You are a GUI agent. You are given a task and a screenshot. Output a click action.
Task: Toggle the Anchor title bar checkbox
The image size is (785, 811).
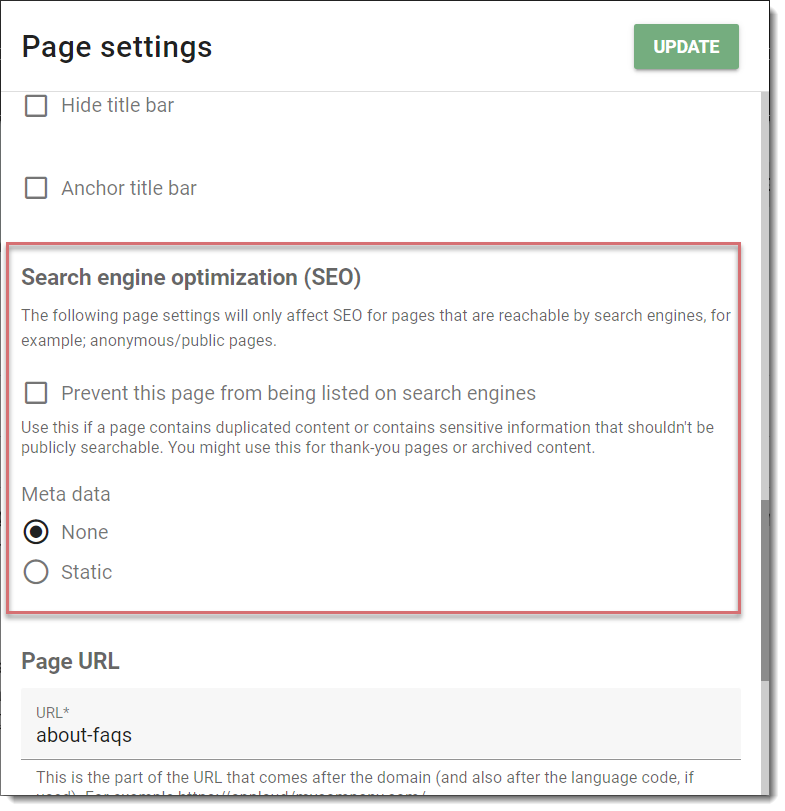(x=36, y=188)
